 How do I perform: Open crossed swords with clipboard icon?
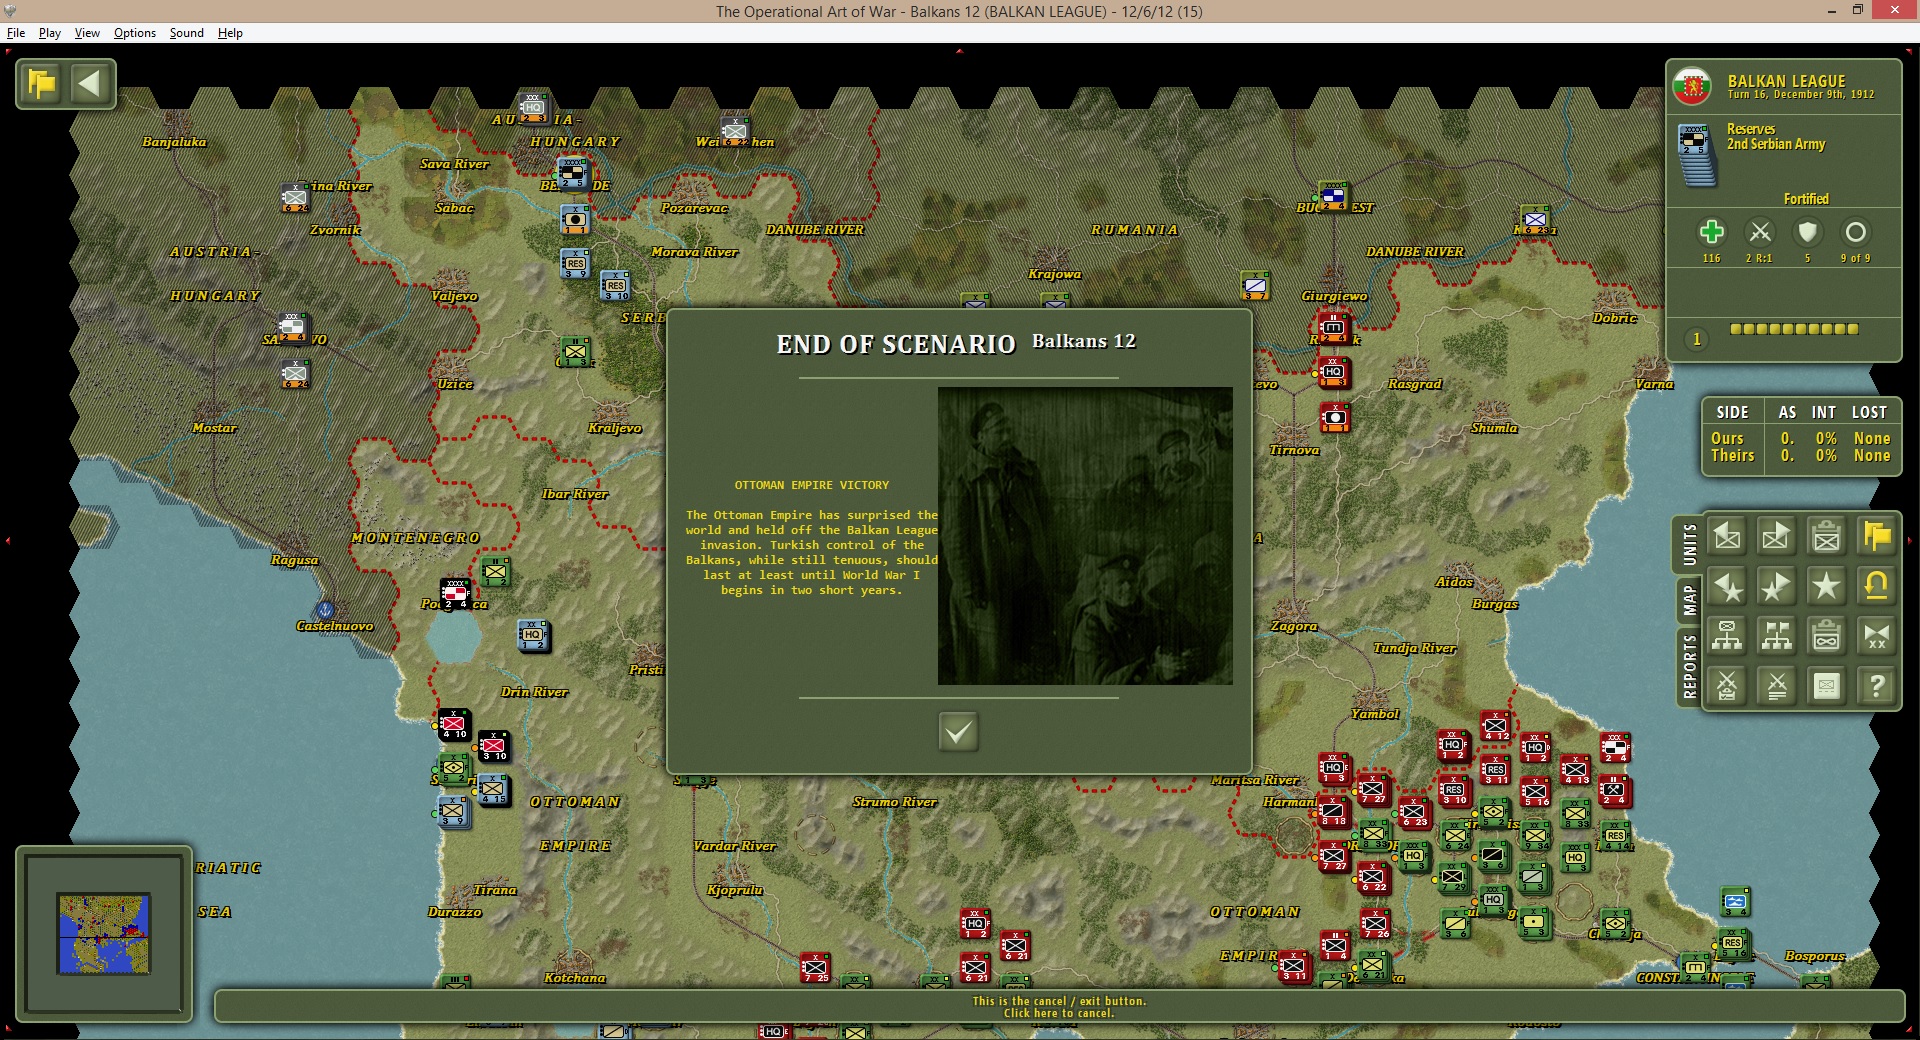pos(1727,686)
